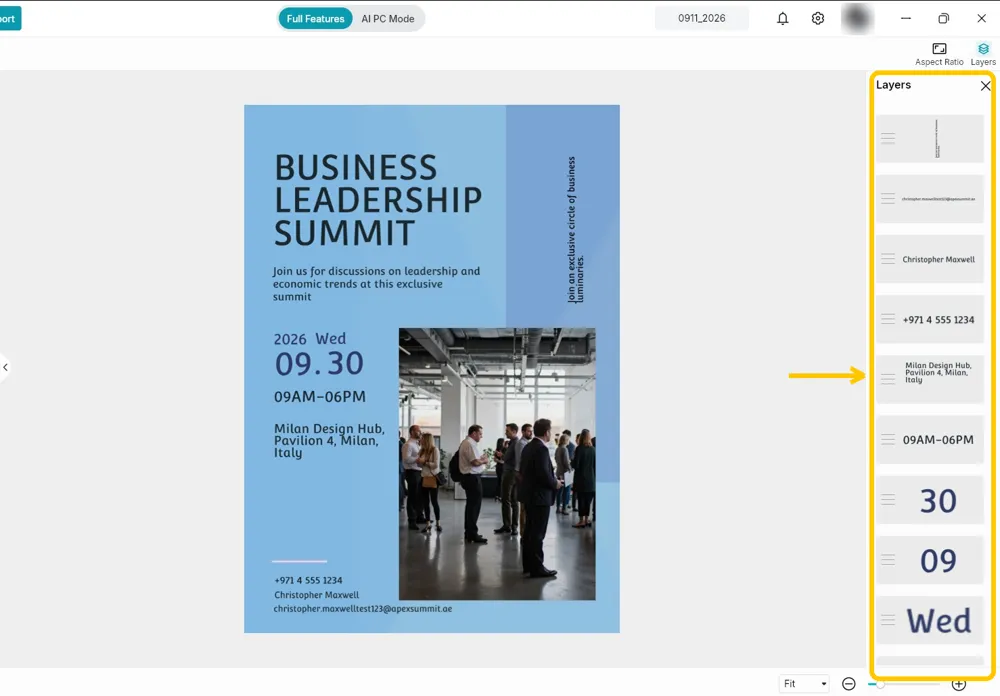This screenshot has height=696, width=1000.
Task: Open the settings gear icon
Action: pyautogui.click(x=818, y=19)
